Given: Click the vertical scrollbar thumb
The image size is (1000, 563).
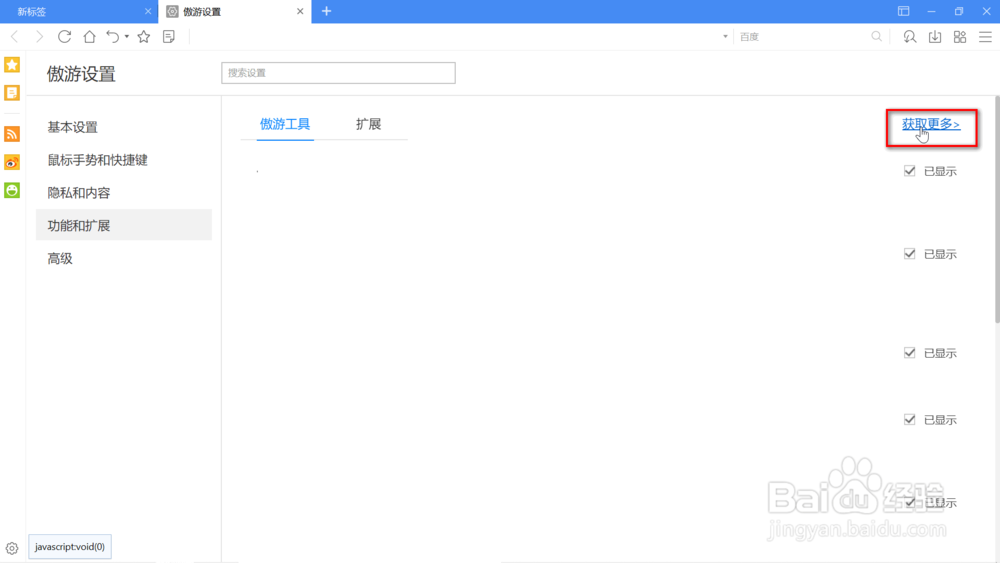Looking at the screenshot, I should pyautogui.click(x=997, y=209).
